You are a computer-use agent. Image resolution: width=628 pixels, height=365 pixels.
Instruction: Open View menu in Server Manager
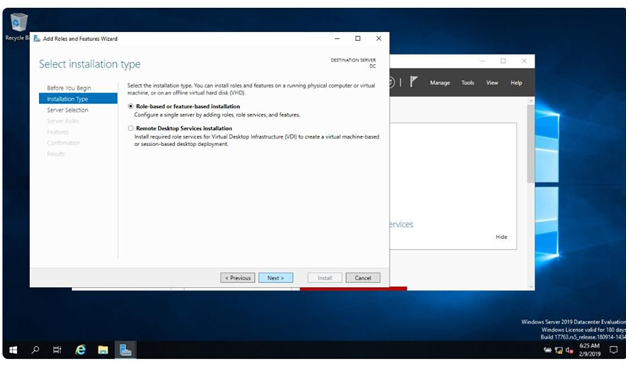click(492, 83)
